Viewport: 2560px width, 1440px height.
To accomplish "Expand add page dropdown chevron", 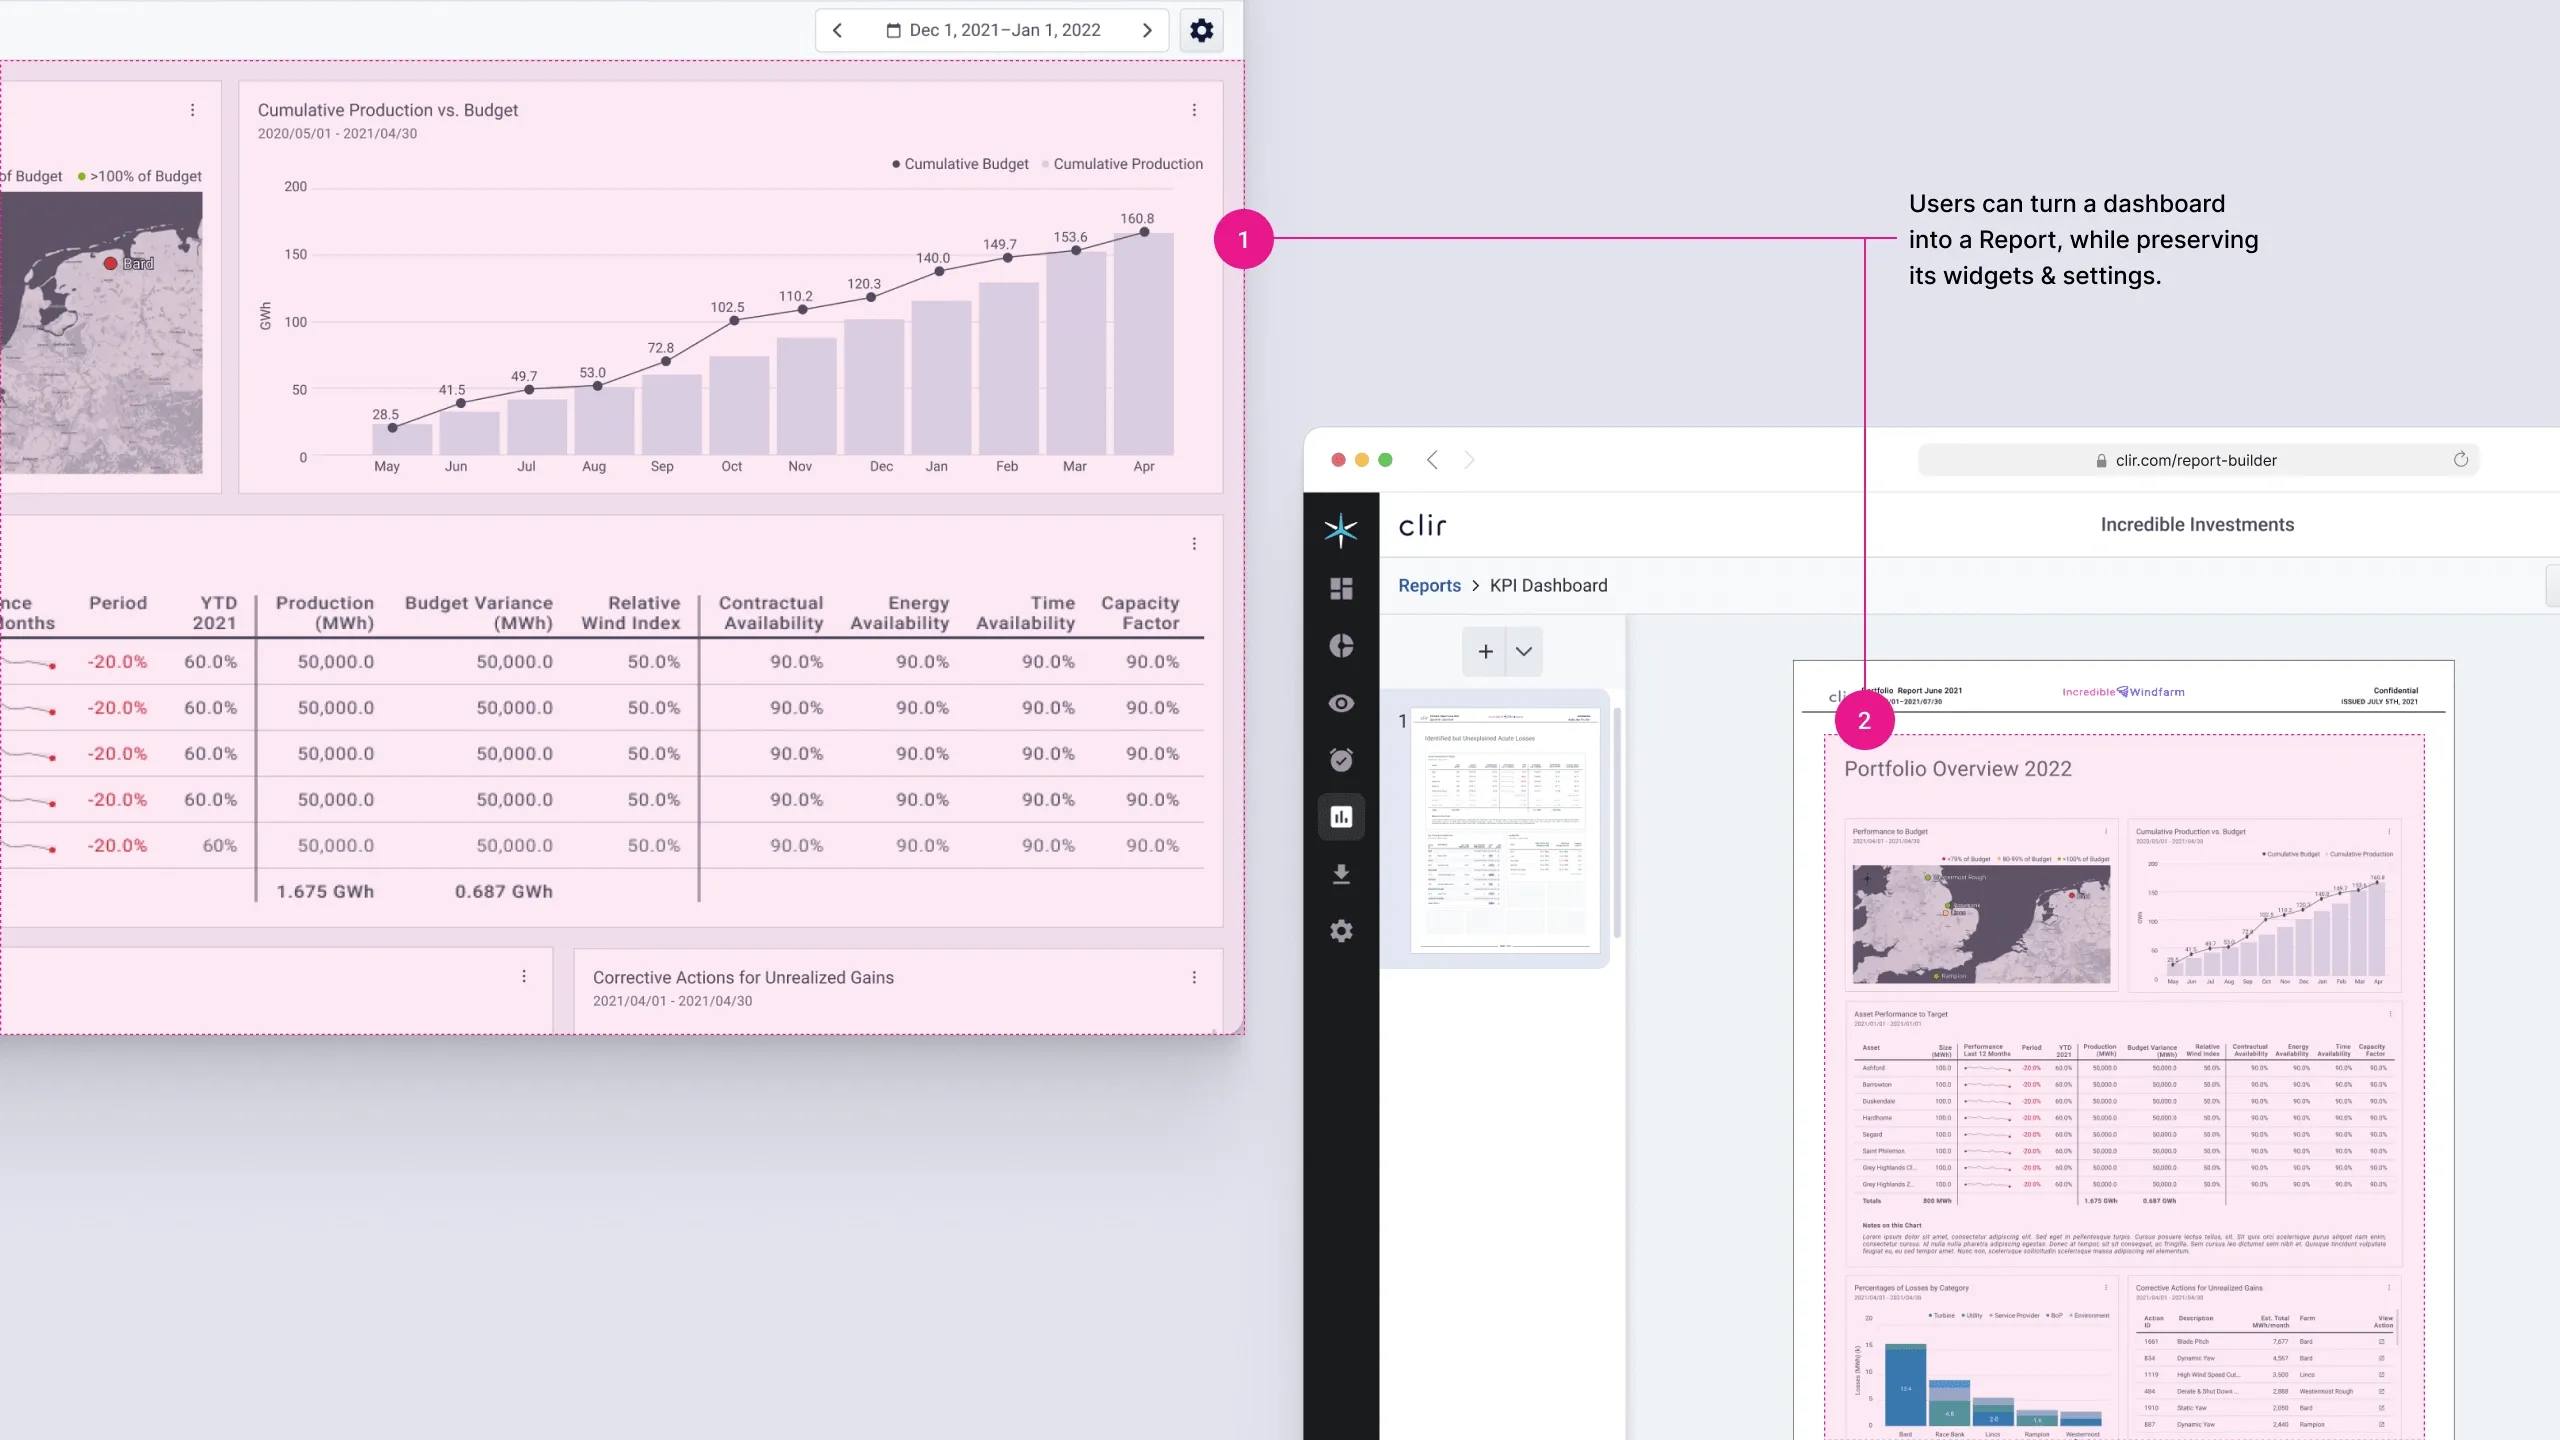I will click(x=1524, y=652).
